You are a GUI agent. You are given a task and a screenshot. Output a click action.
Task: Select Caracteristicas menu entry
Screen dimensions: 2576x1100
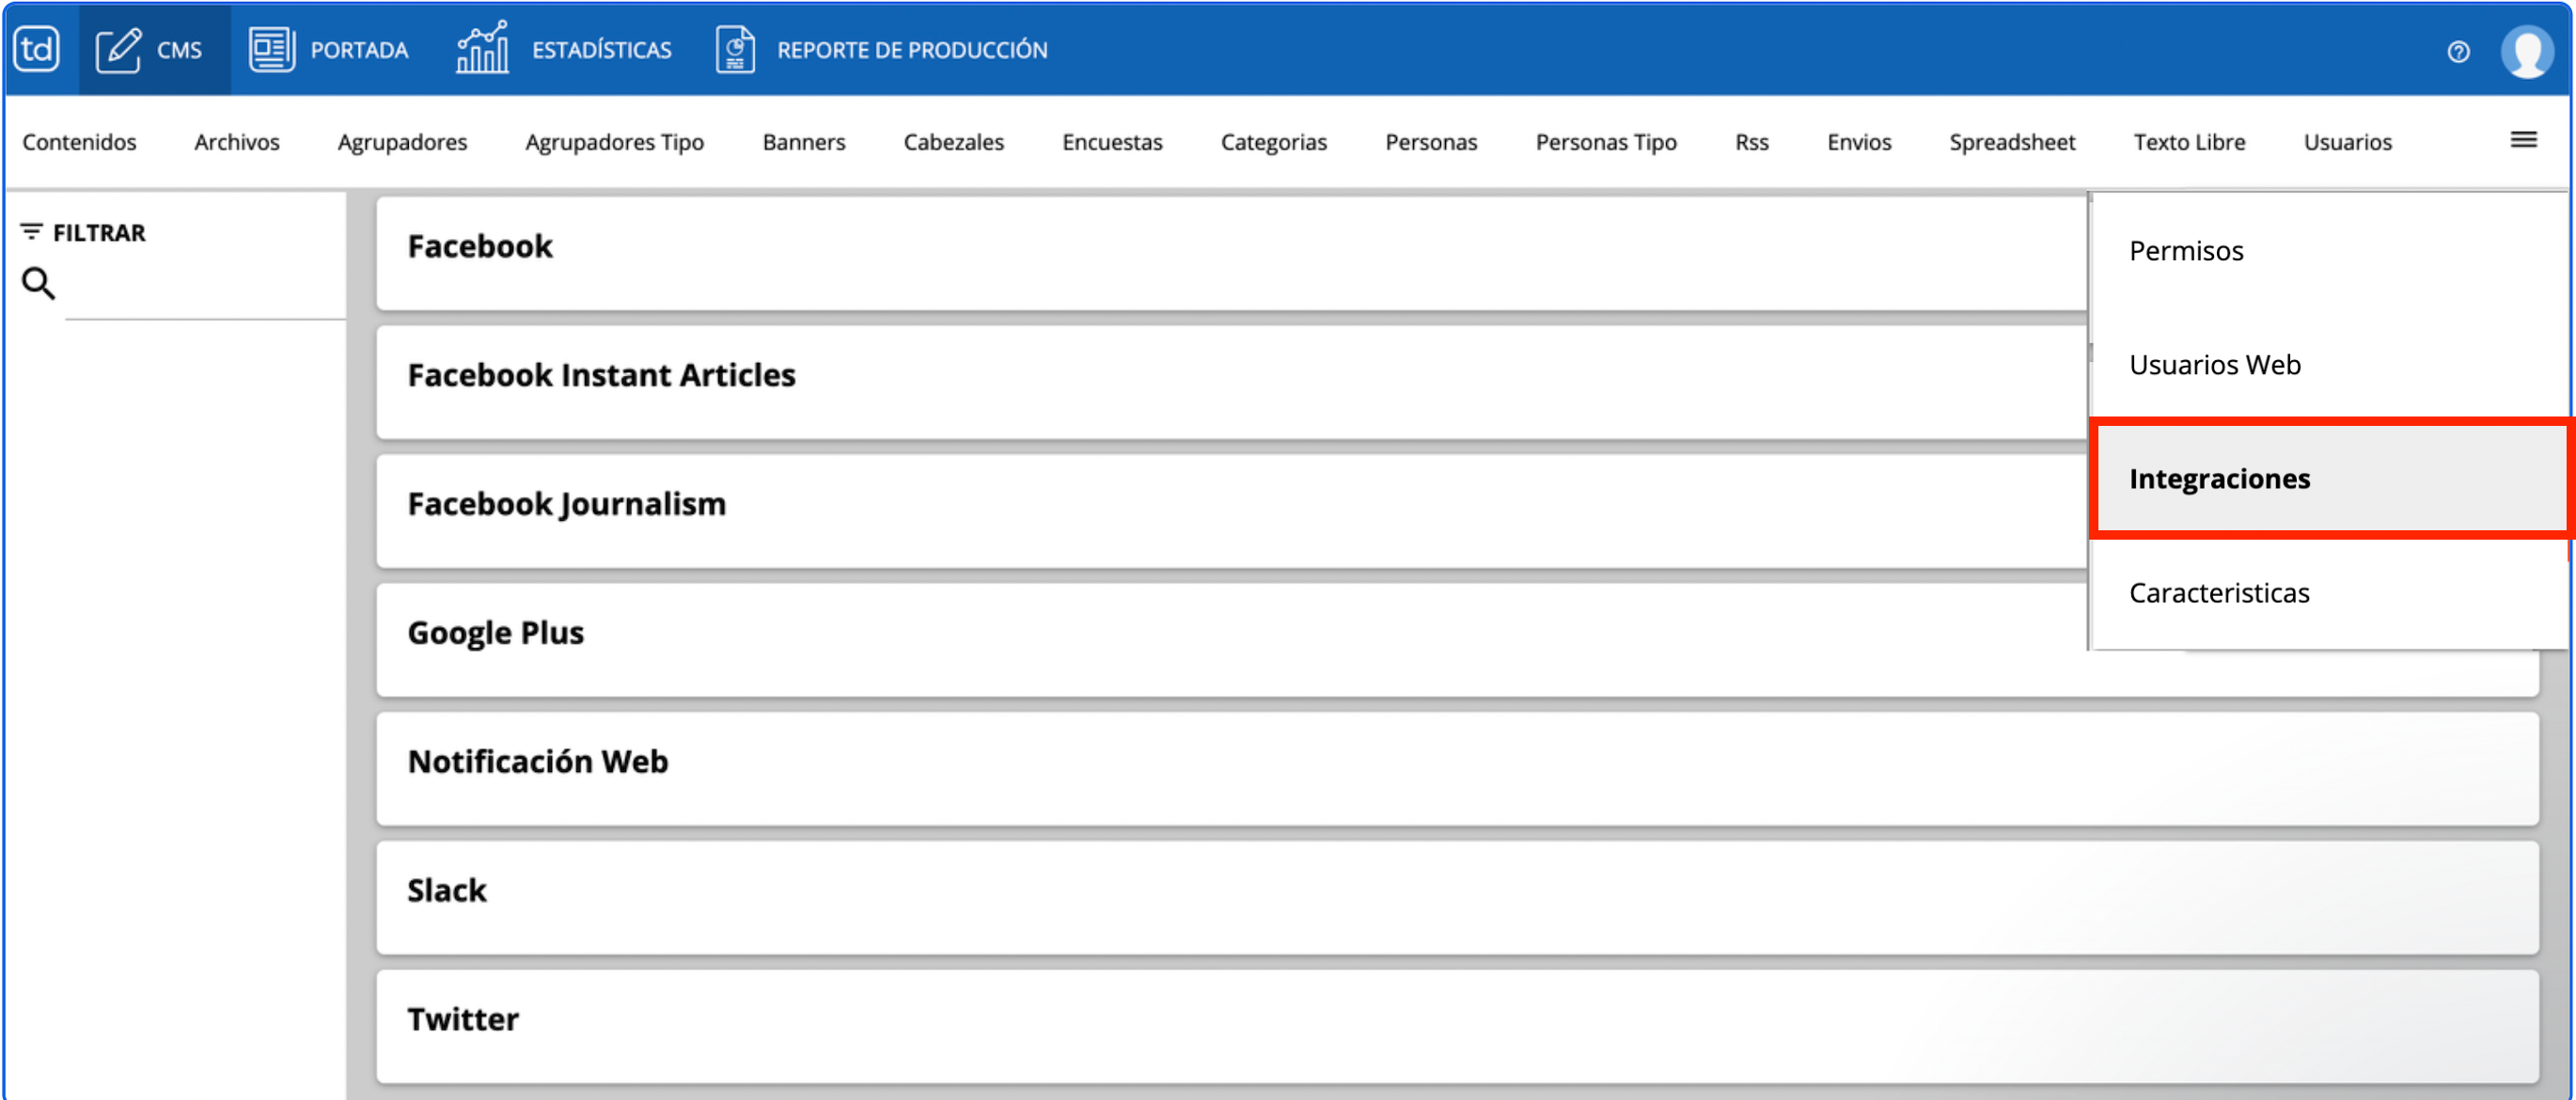click(2218, 593)
